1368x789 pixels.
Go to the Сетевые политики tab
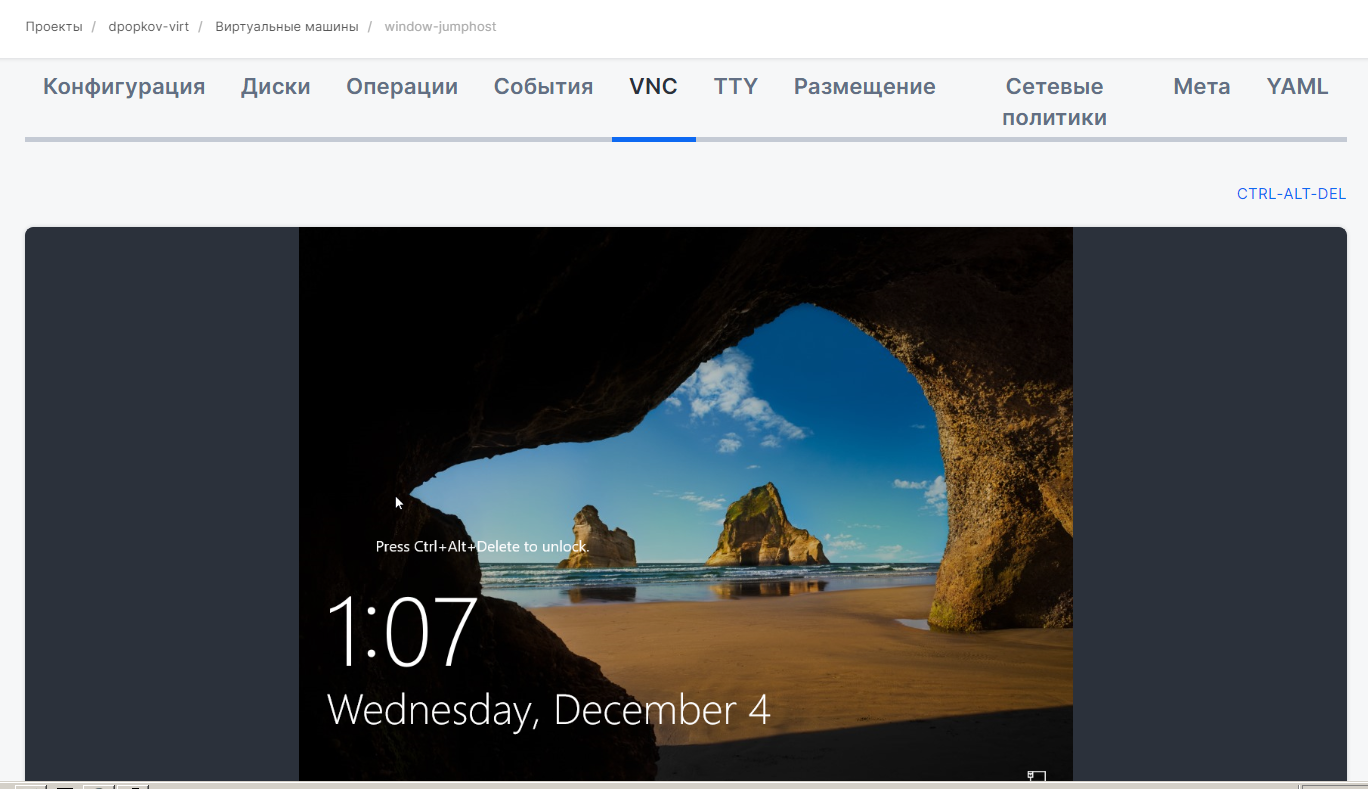click(1054, 102)
